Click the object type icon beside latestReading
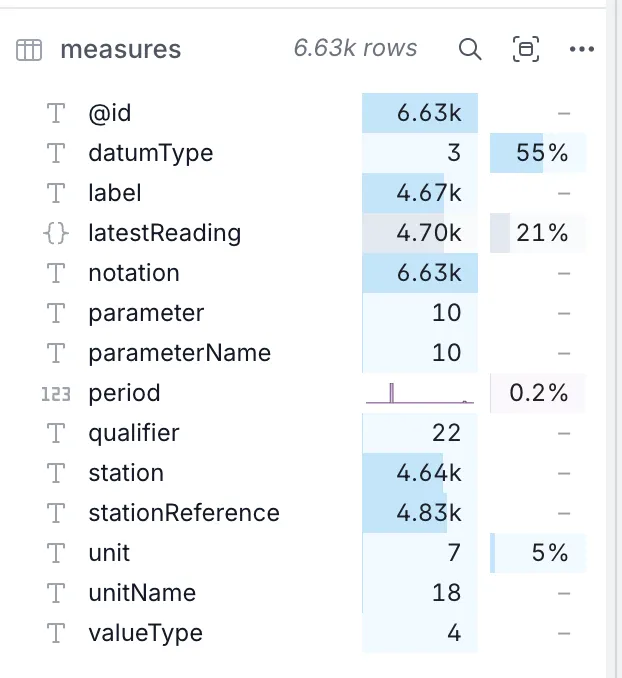Image resolution: width=622 pixels, height=678 pixels. pos(56,233)
